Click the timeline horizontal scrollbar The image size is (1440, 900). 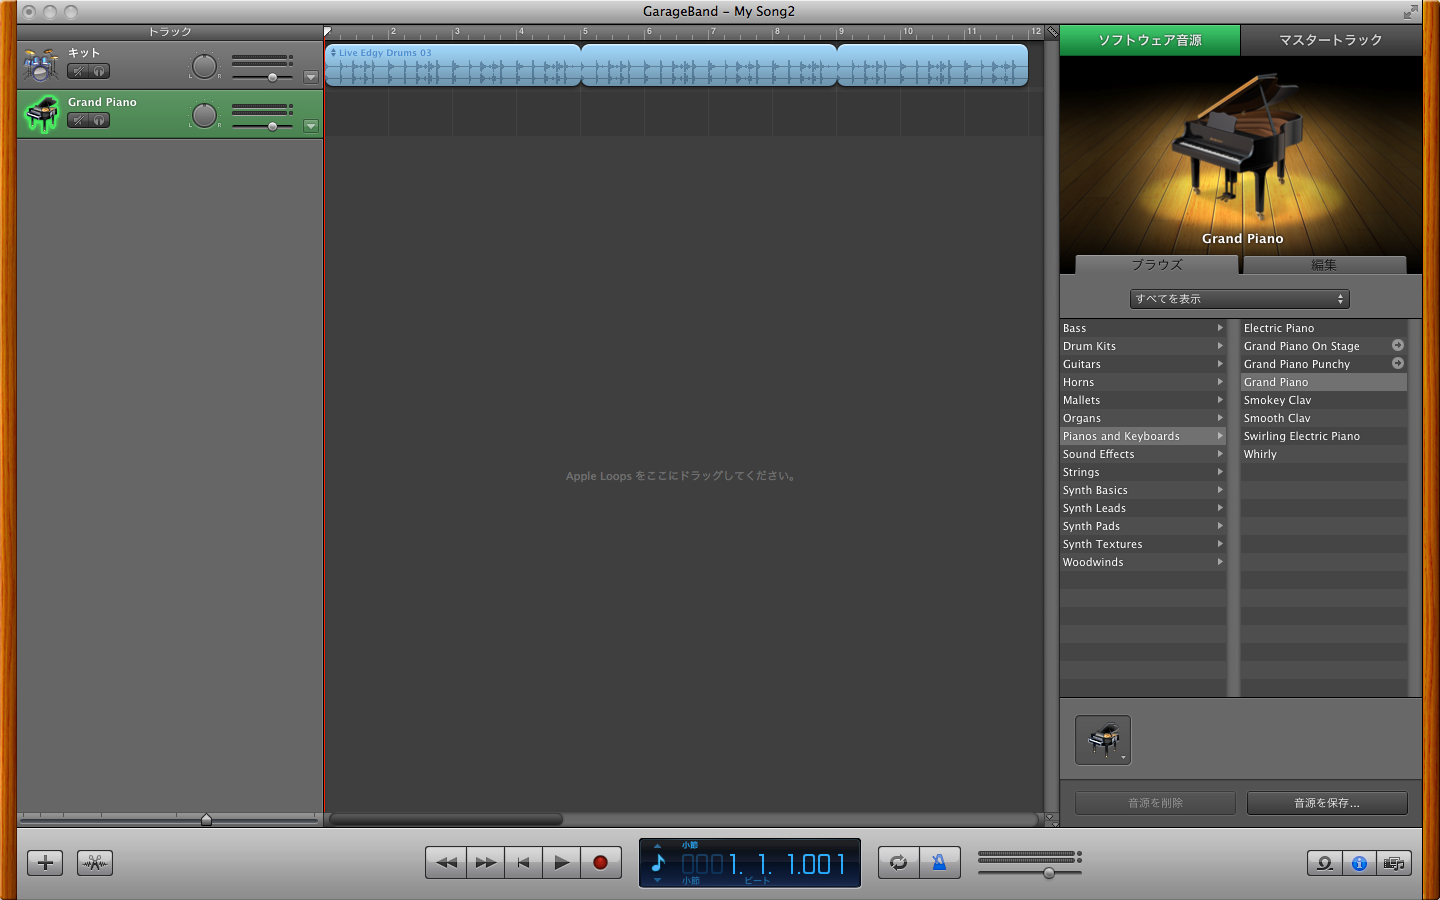(x=446, y=819)
